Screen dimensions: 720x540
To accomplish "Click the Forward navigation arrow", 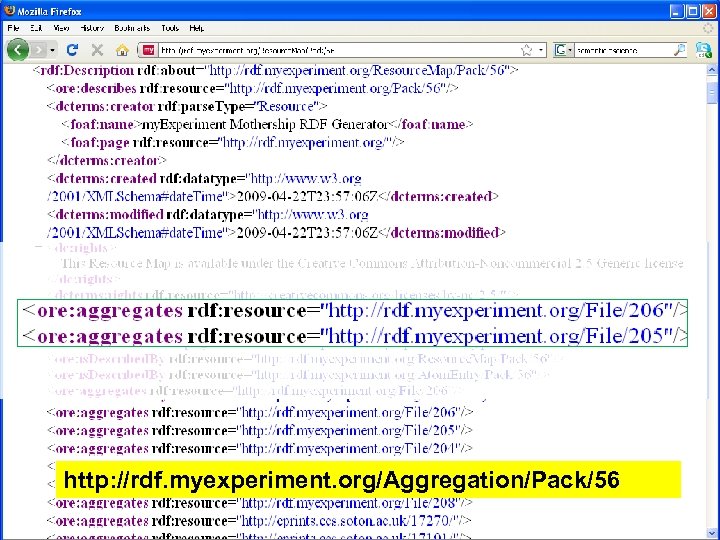I will [x=39, y=50].
